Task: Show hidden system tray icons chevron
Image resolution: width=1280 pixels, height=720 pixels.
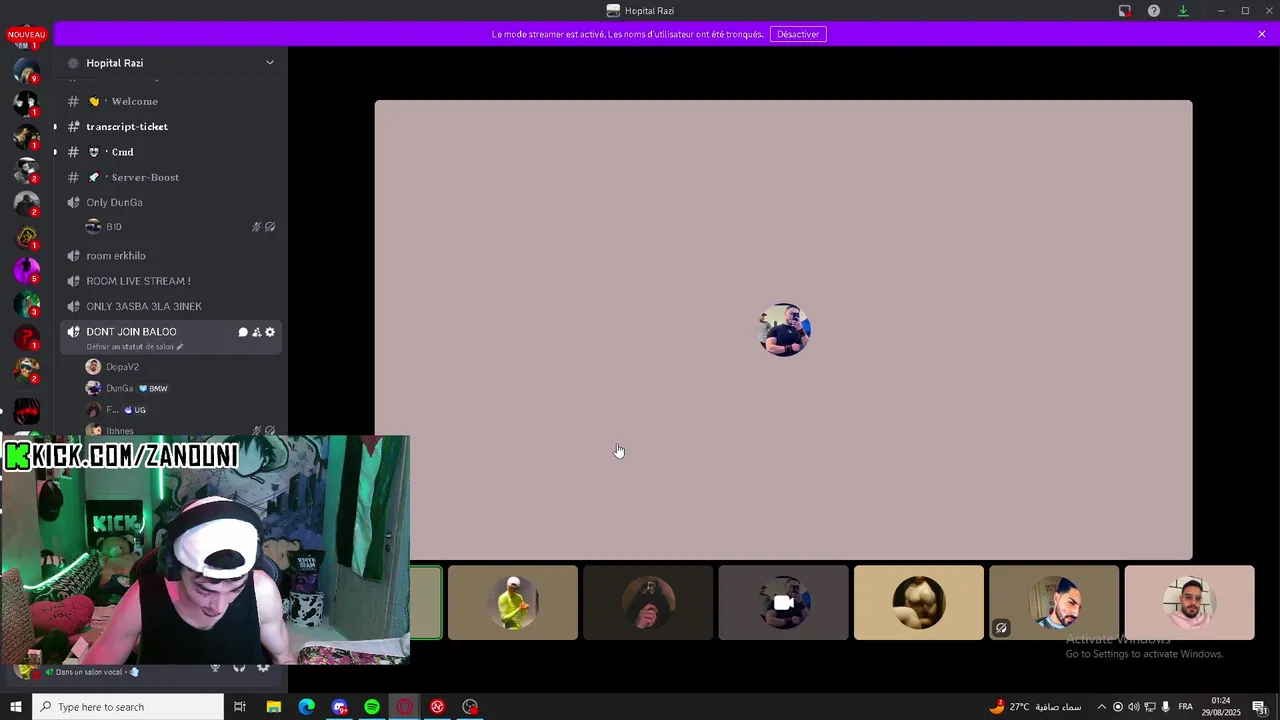Action: 1101,707
